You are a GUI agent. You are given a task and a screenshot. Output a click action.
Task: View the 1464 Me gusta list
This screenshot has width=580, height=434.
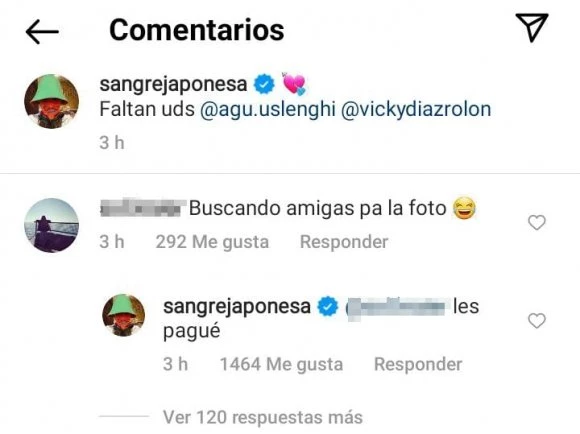point(281,364)
